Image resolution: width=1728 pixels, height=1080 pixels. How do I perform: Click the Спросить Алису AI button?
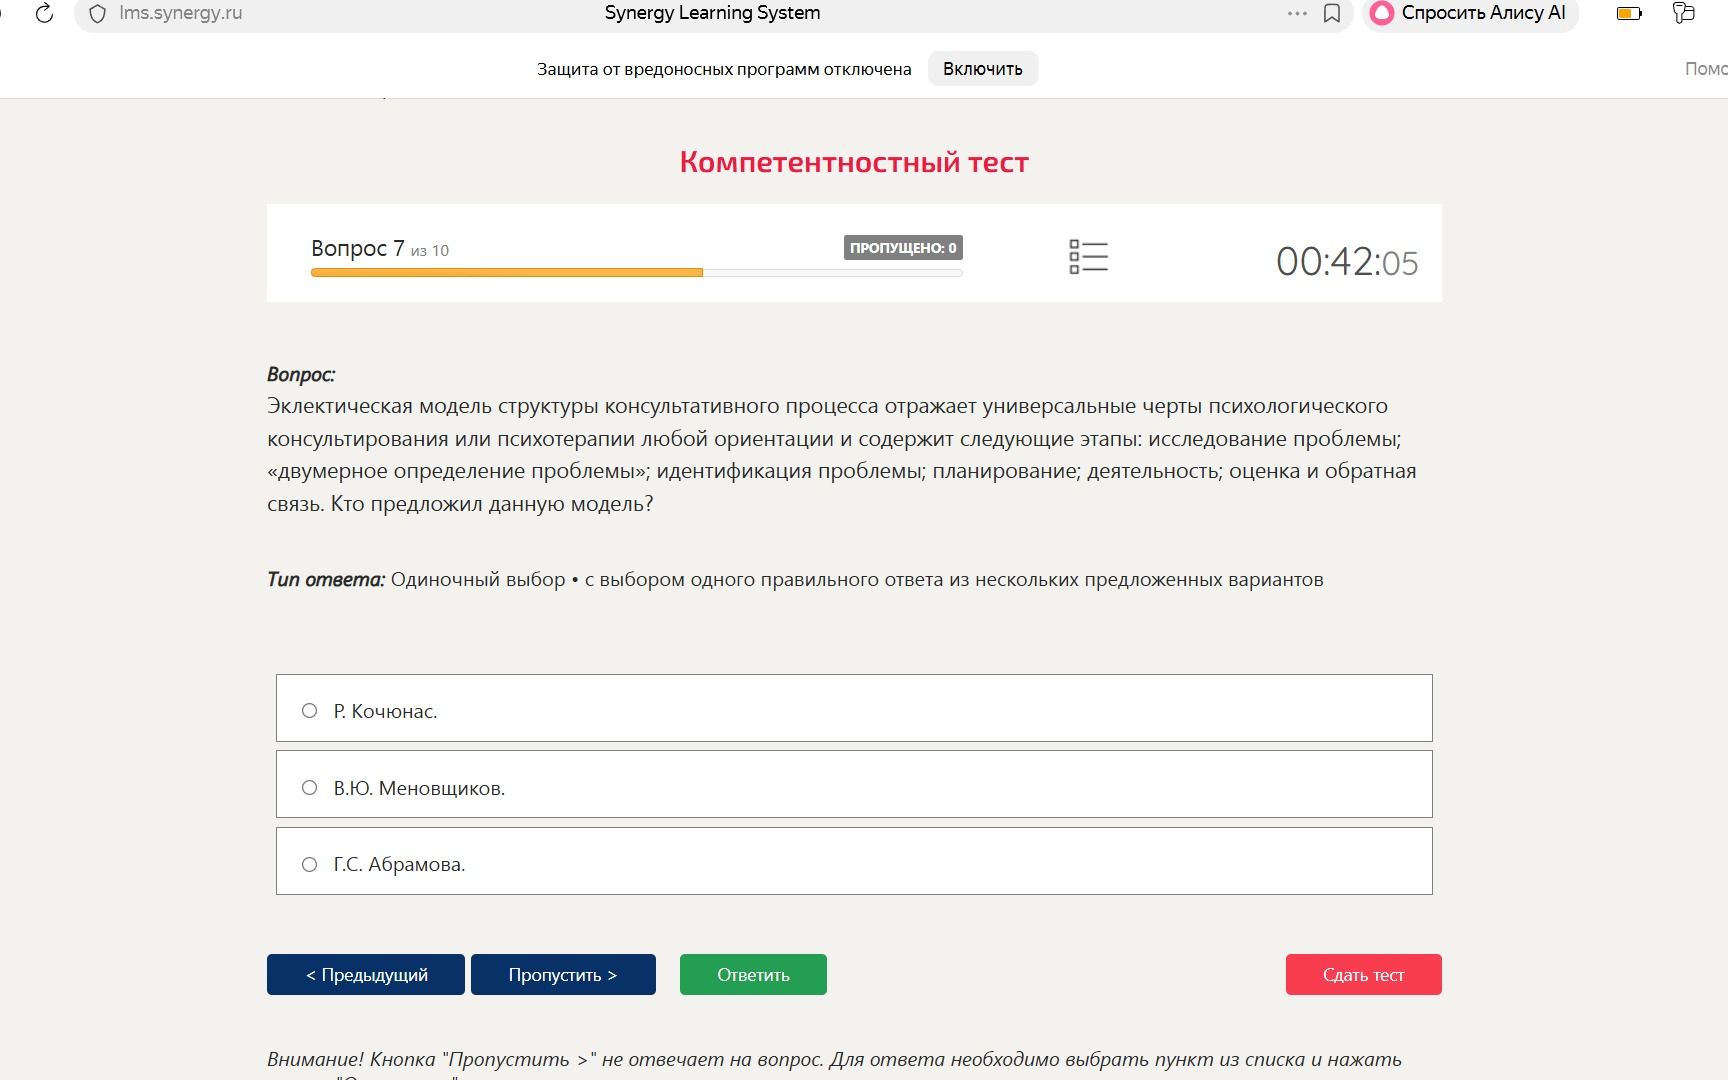pyautogui.click(x=1471, y=14)
